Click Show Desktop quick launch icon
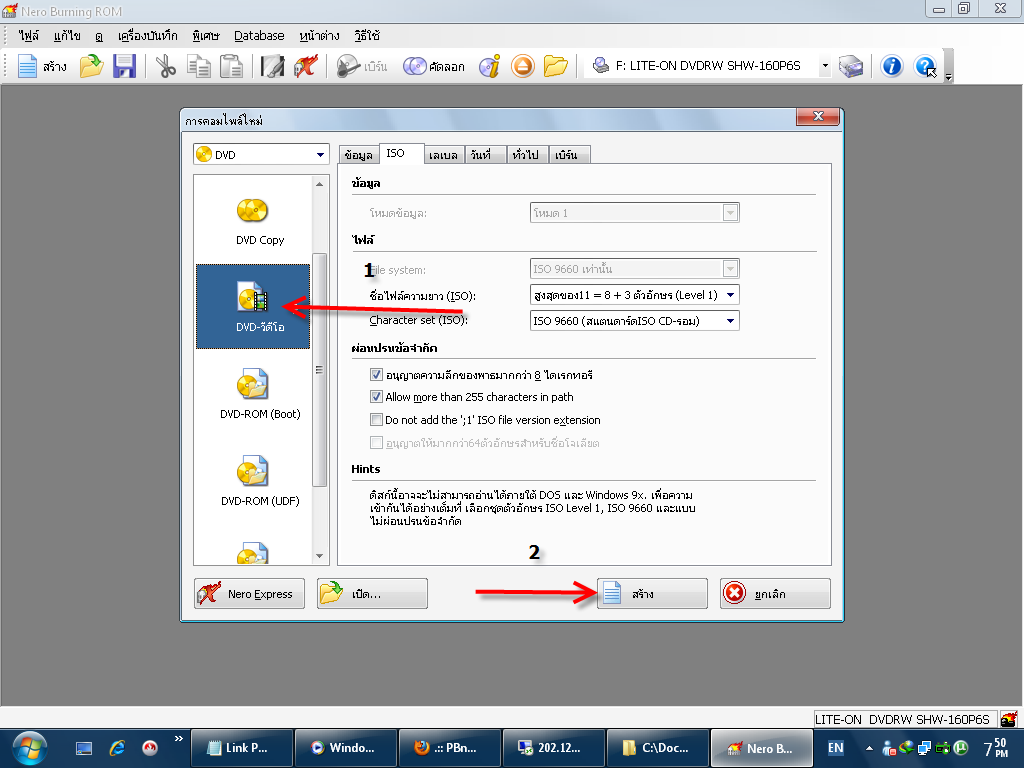This screenshot has height=768, width=1024. pos(84,748)
